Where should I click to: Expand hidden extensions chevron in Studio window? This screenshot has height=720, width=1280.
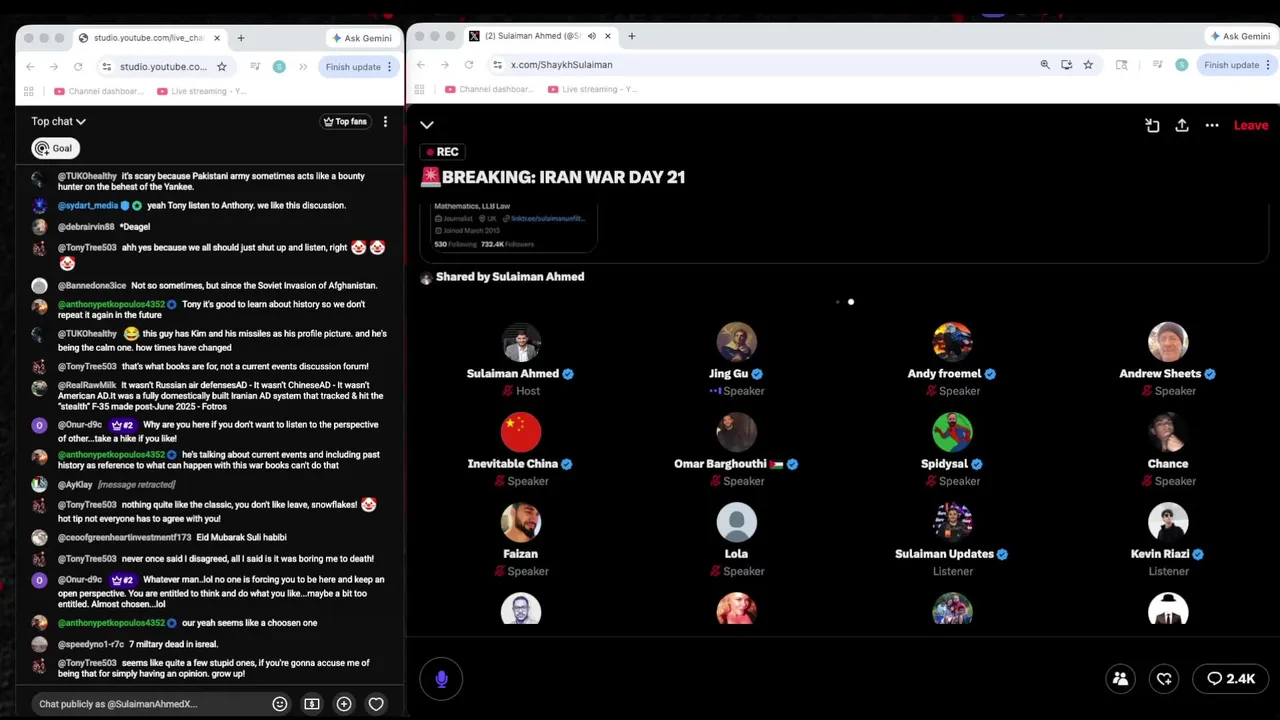[303, 67]
